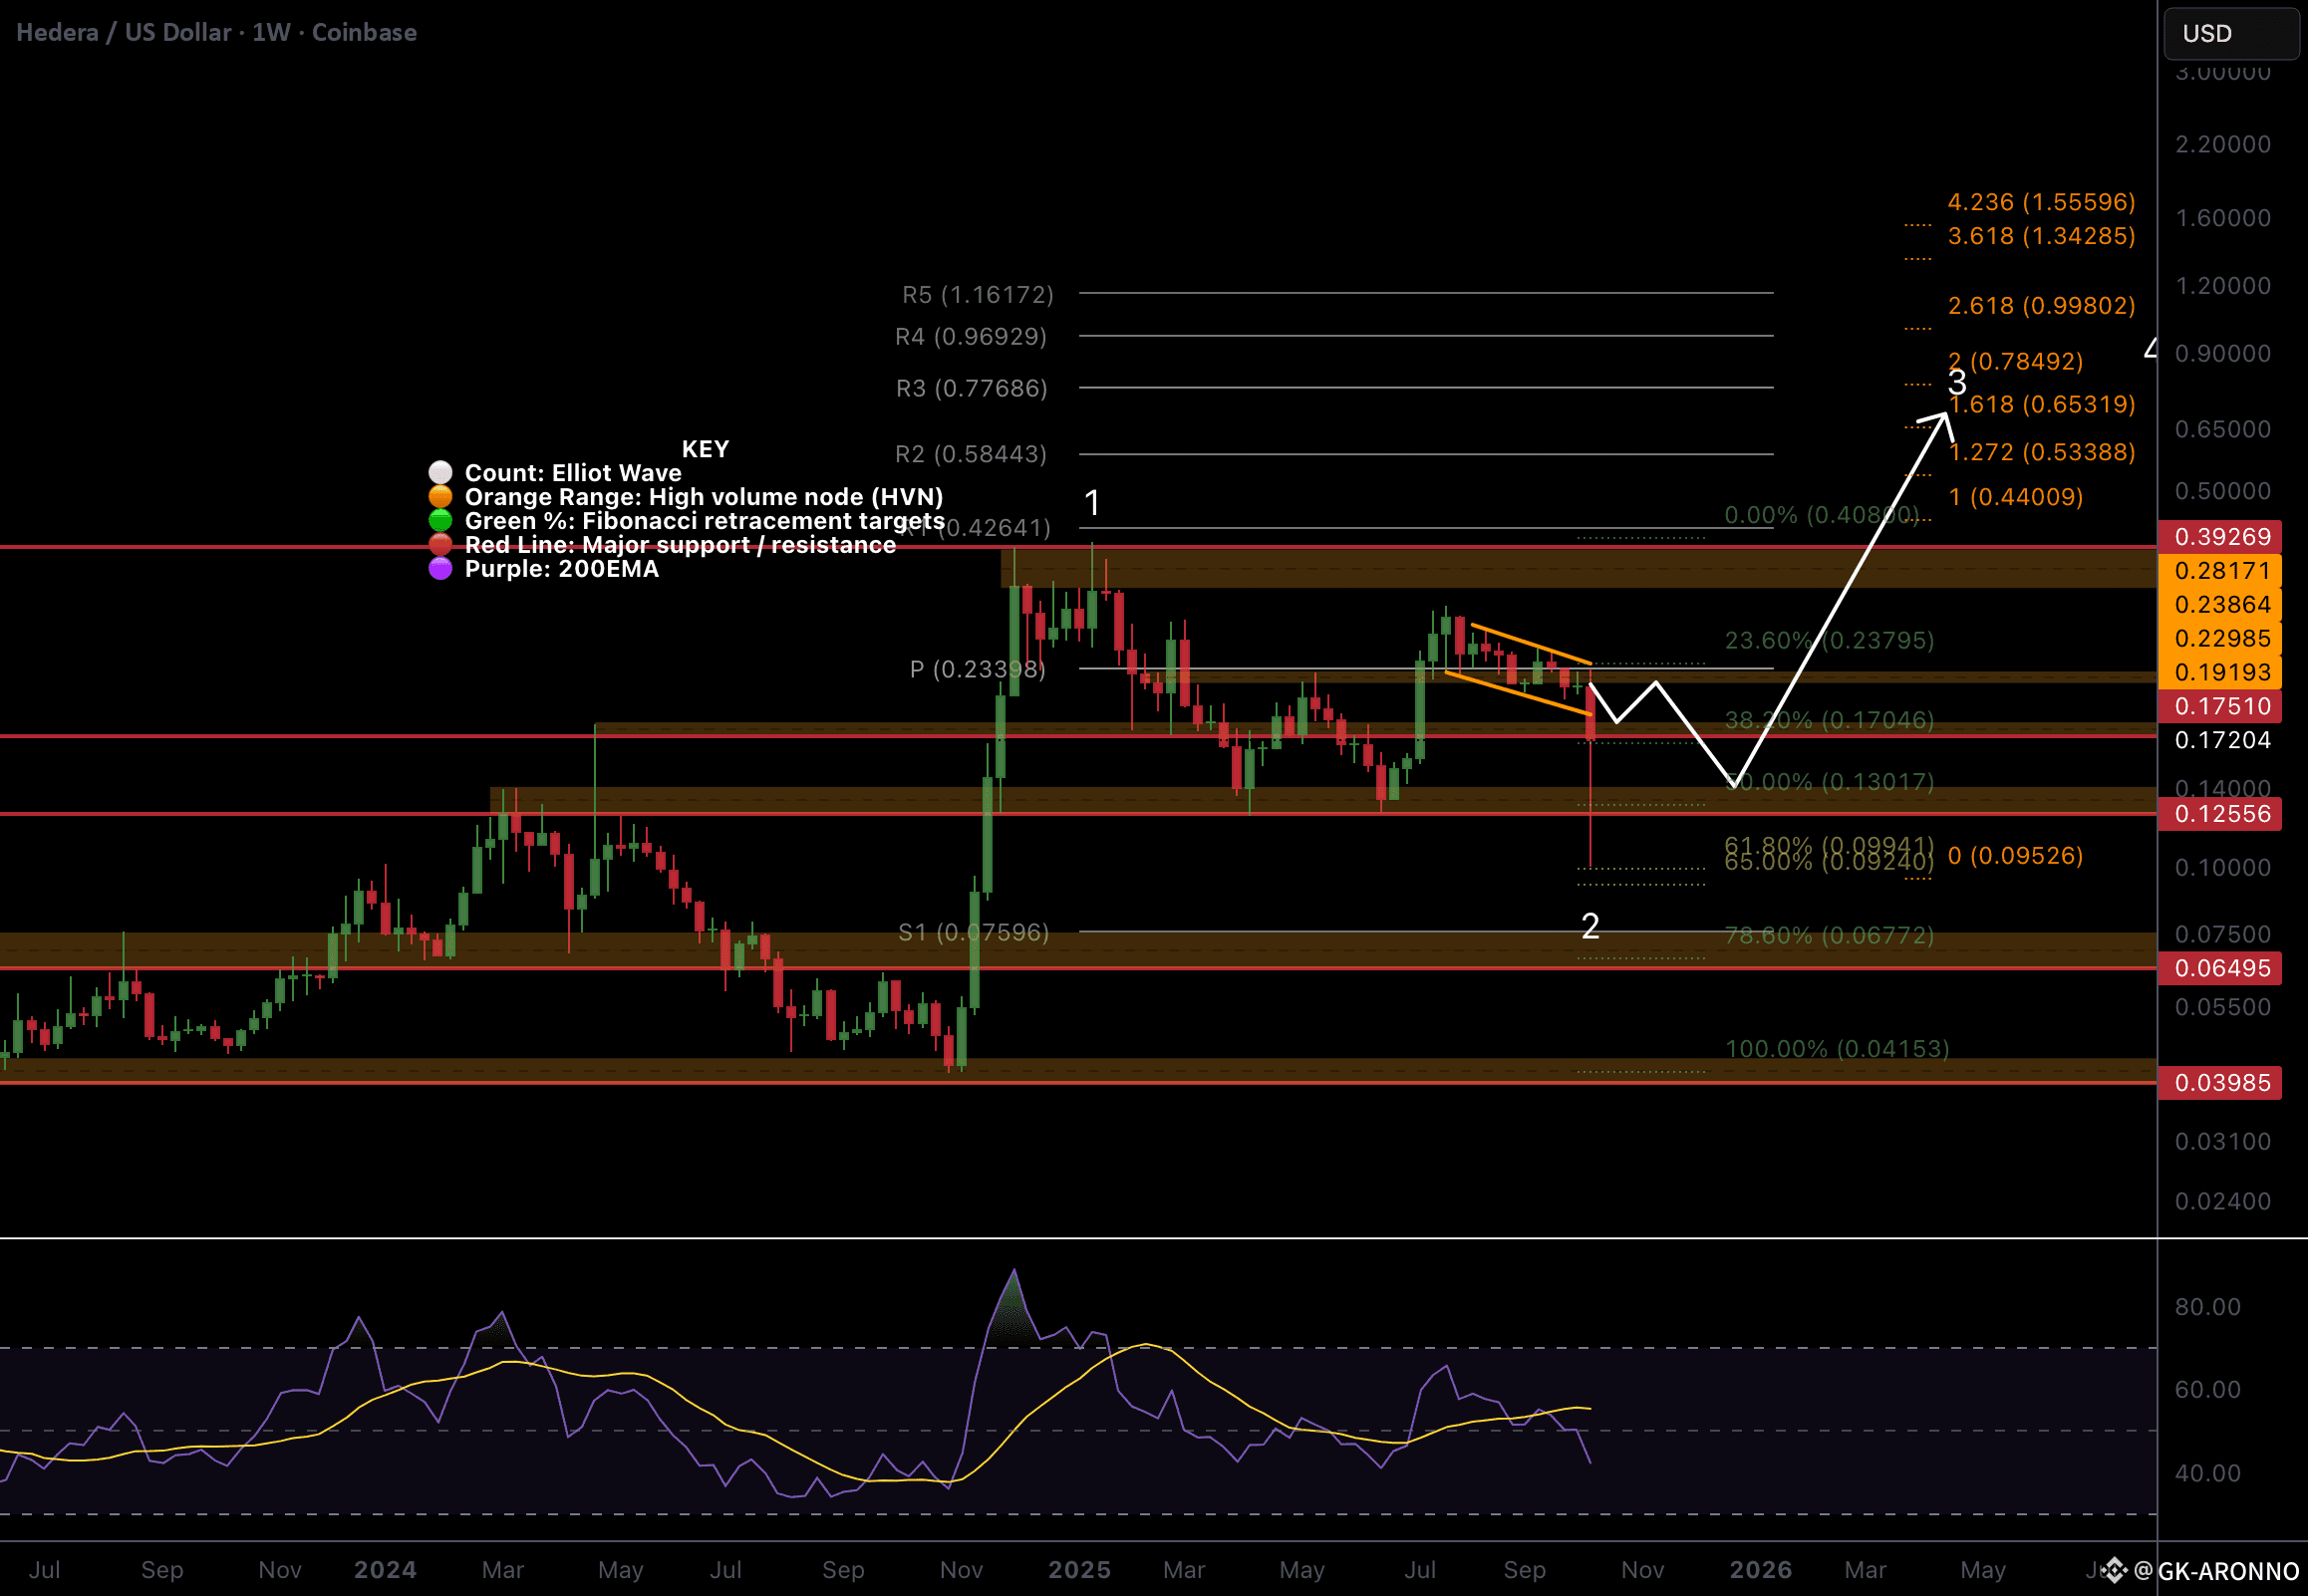The image size is (2308, 1596).
Task: Select the wave 2 count label
Action: click(1590, 926)
